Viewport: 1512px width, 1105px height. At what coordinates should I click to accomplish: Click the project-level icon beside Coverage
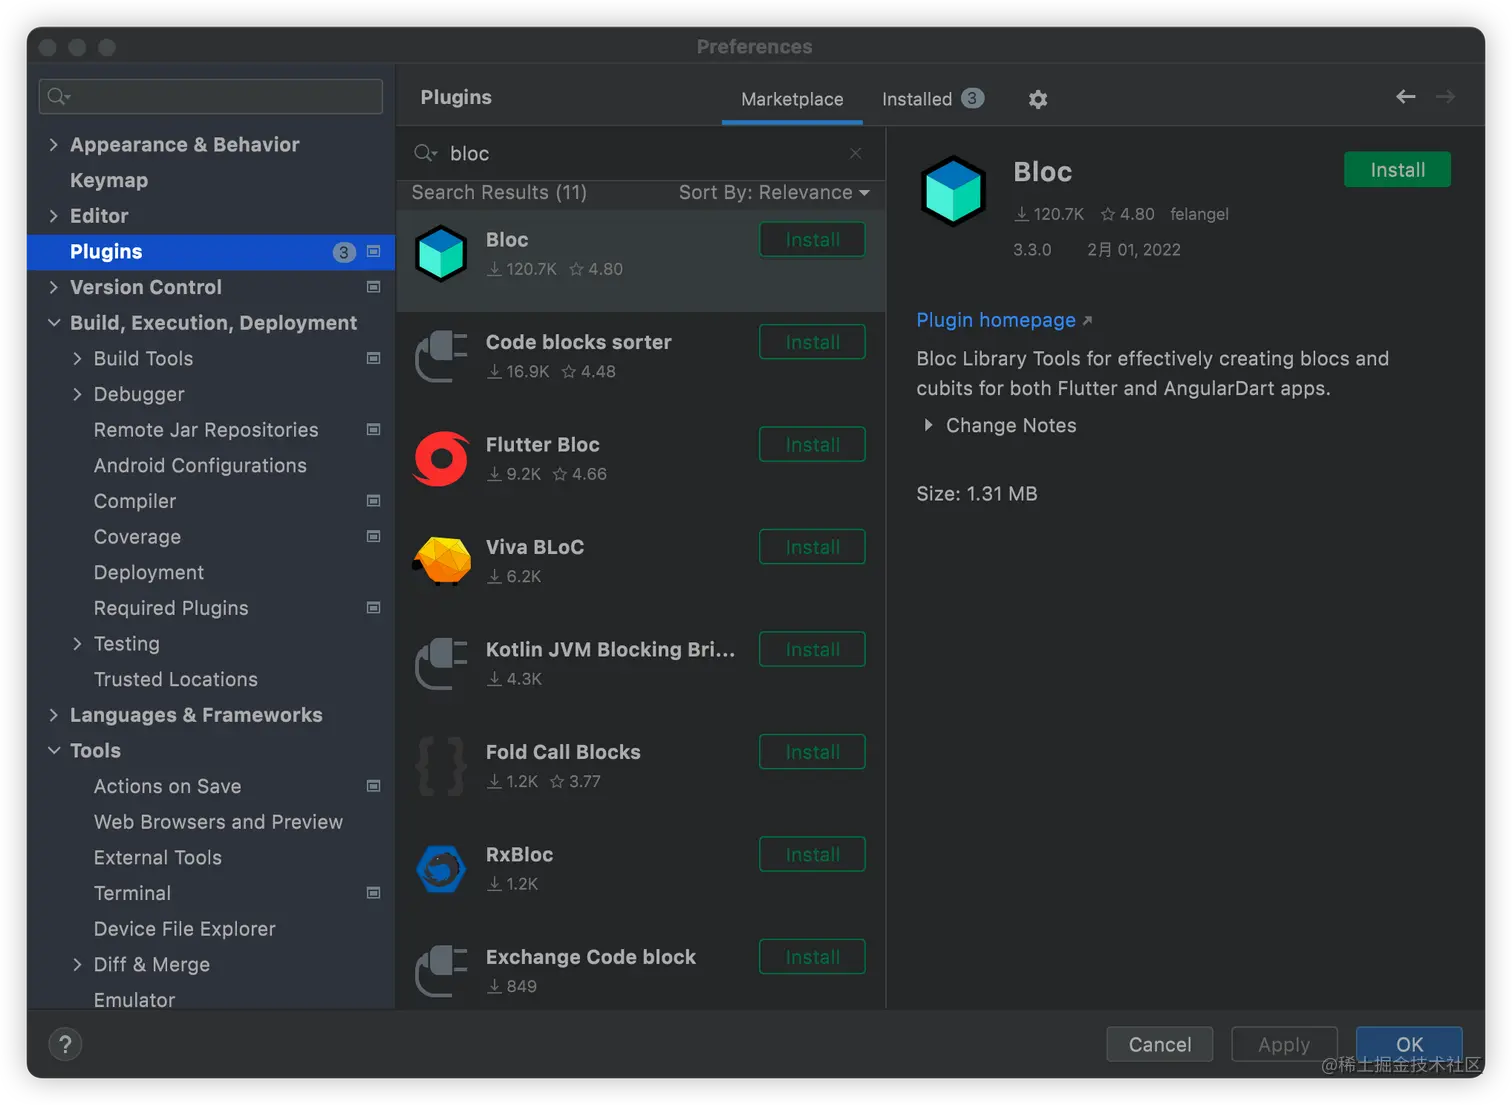(x=373, y=537)
